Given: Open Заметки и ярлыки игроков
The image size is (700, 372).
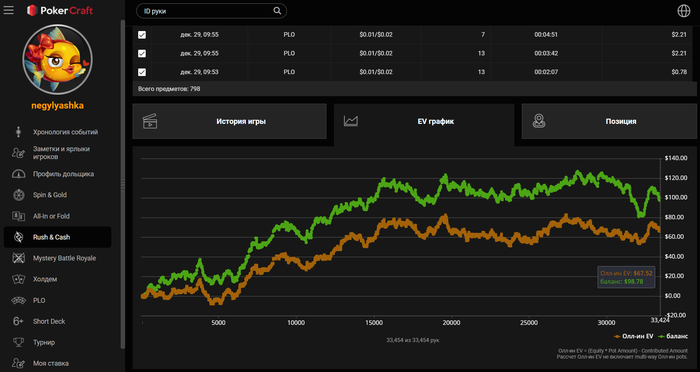Looking at the screenshot, I should 61,153.
